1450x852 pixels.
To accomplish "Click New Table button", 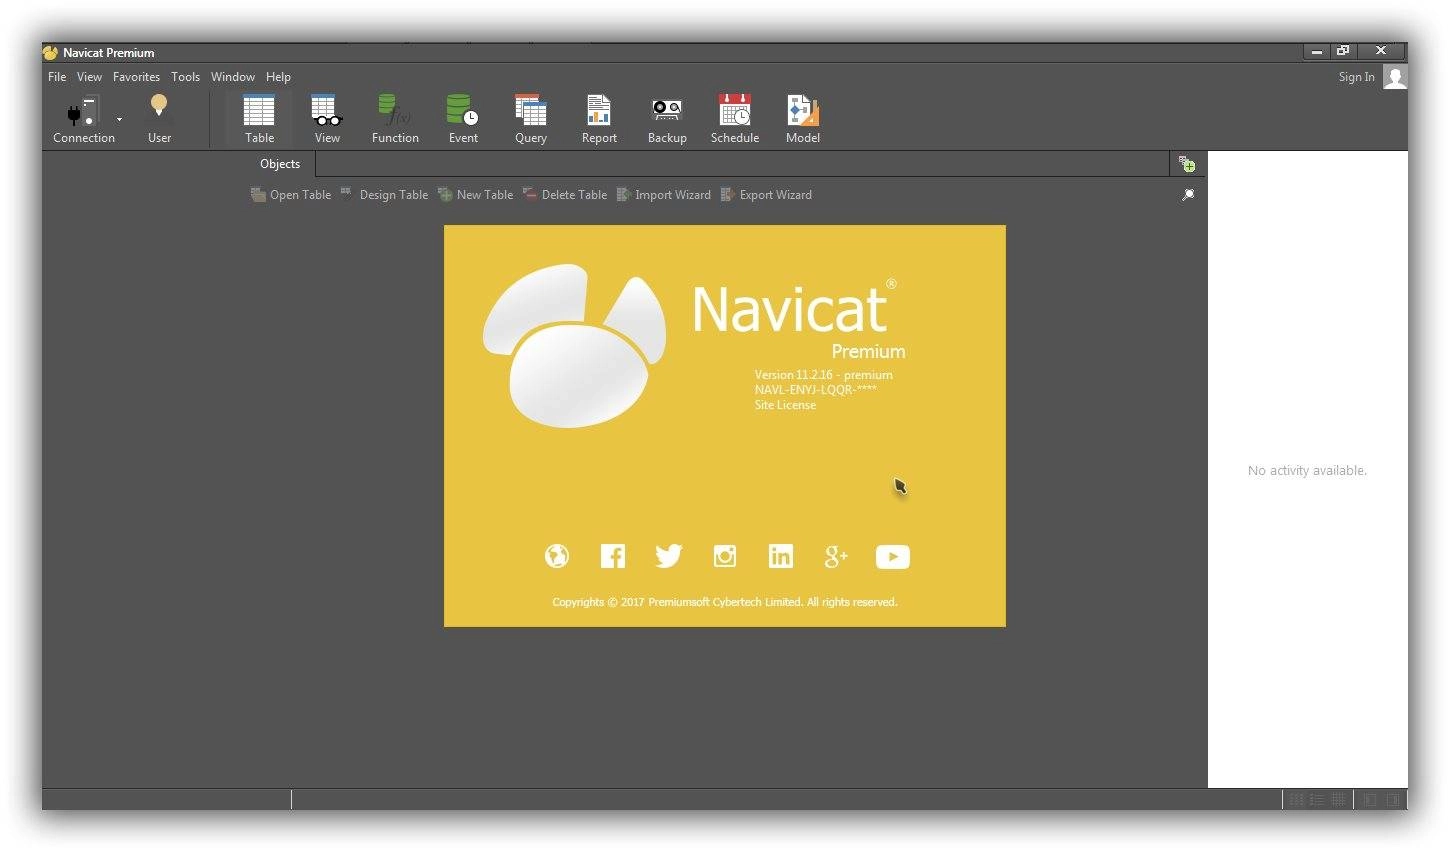I will point(476,195).
